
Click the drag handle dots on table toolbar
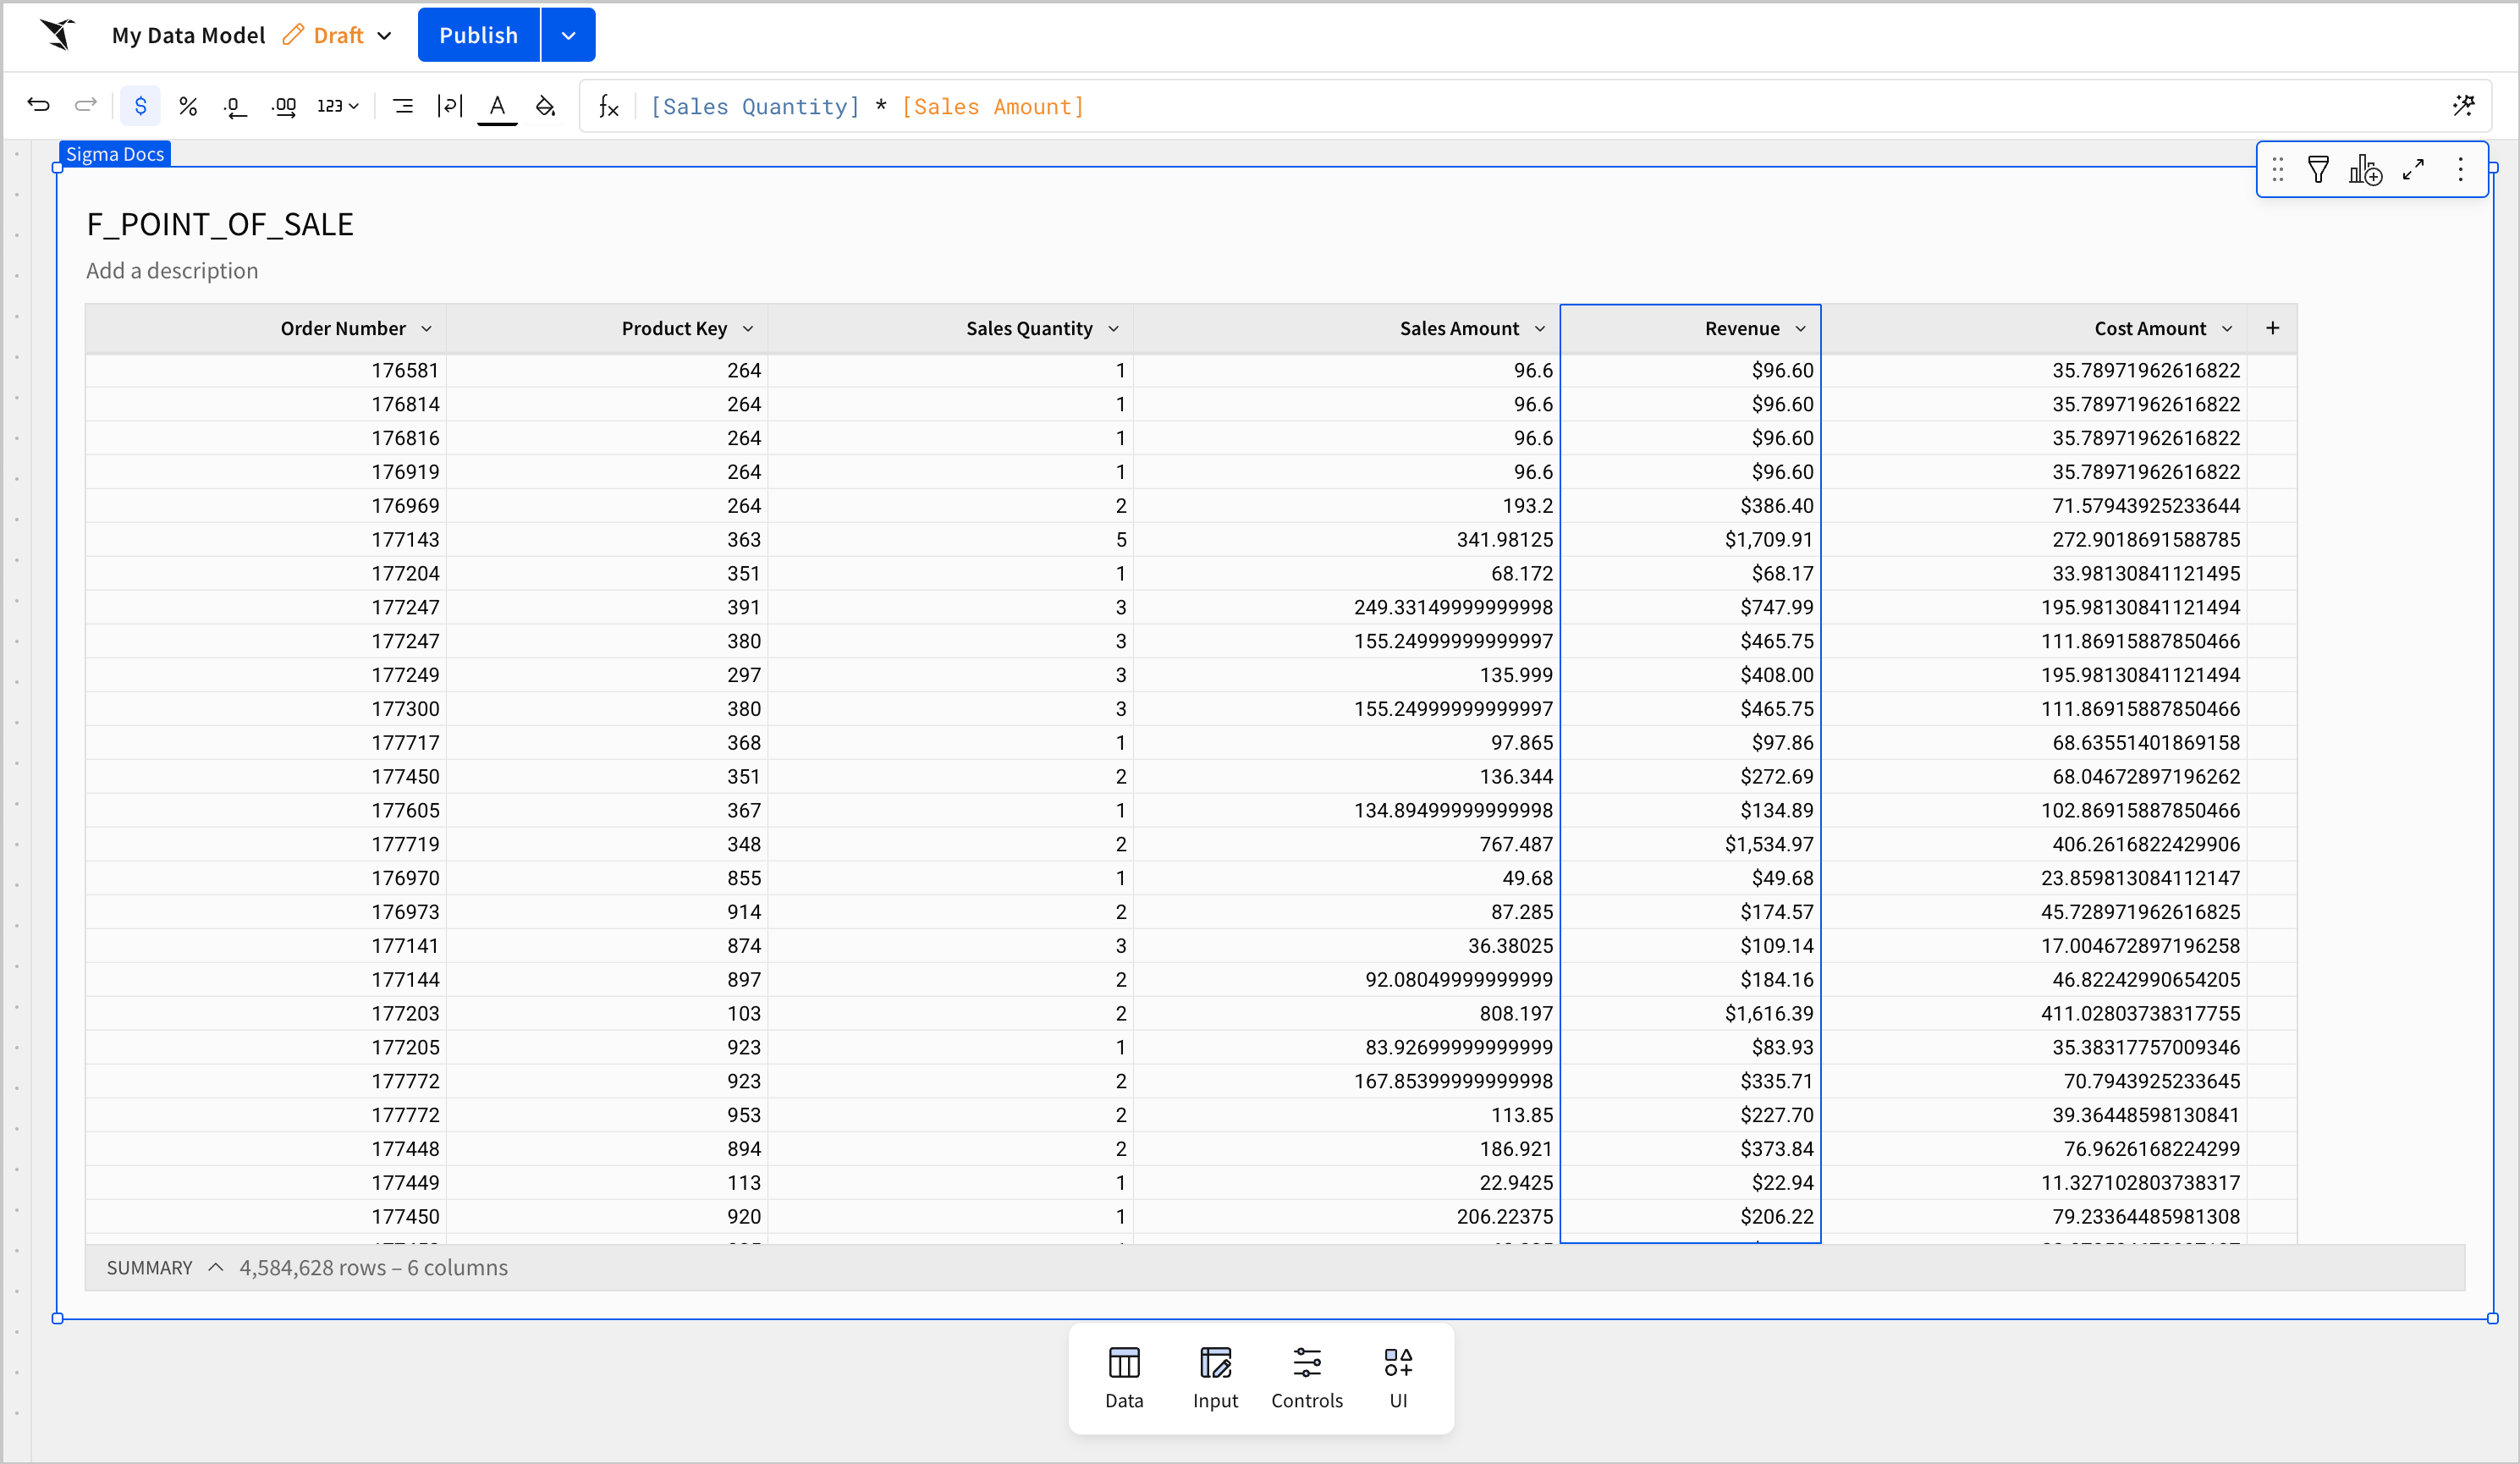pyautogui.click(x=2277, y=170)
